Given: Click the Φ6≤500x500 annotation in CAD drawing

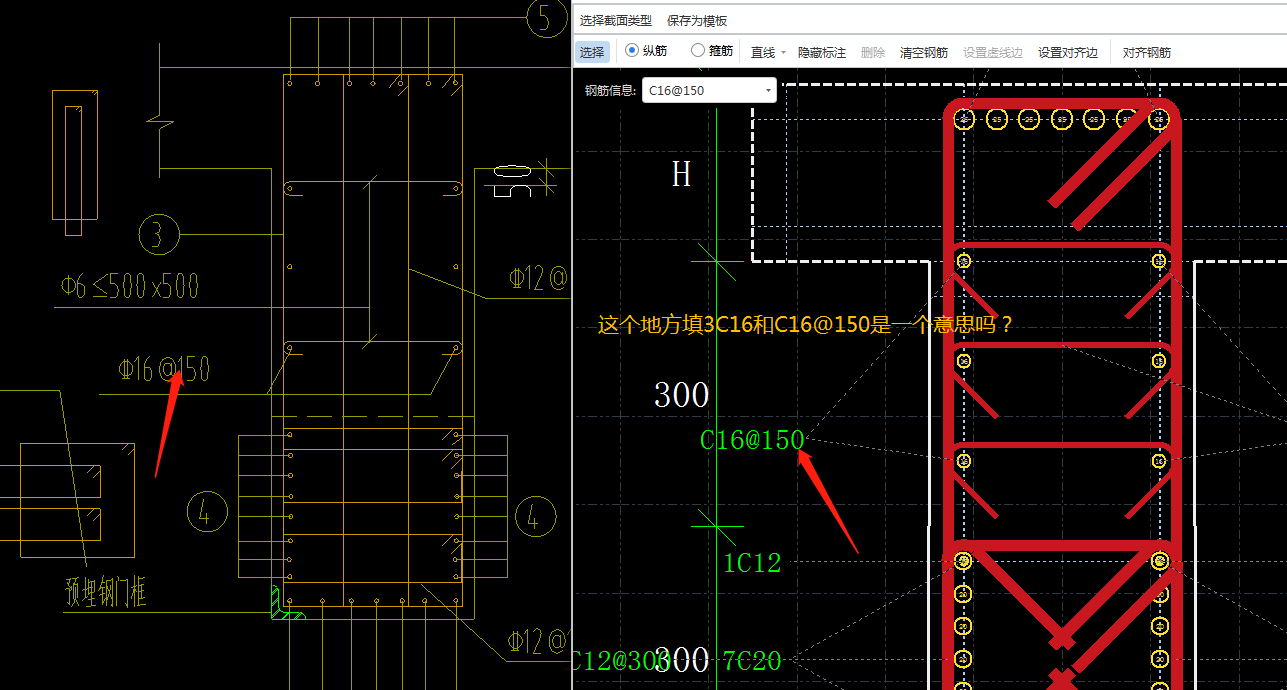Looking at the screenshot, I should click(129, 286).
